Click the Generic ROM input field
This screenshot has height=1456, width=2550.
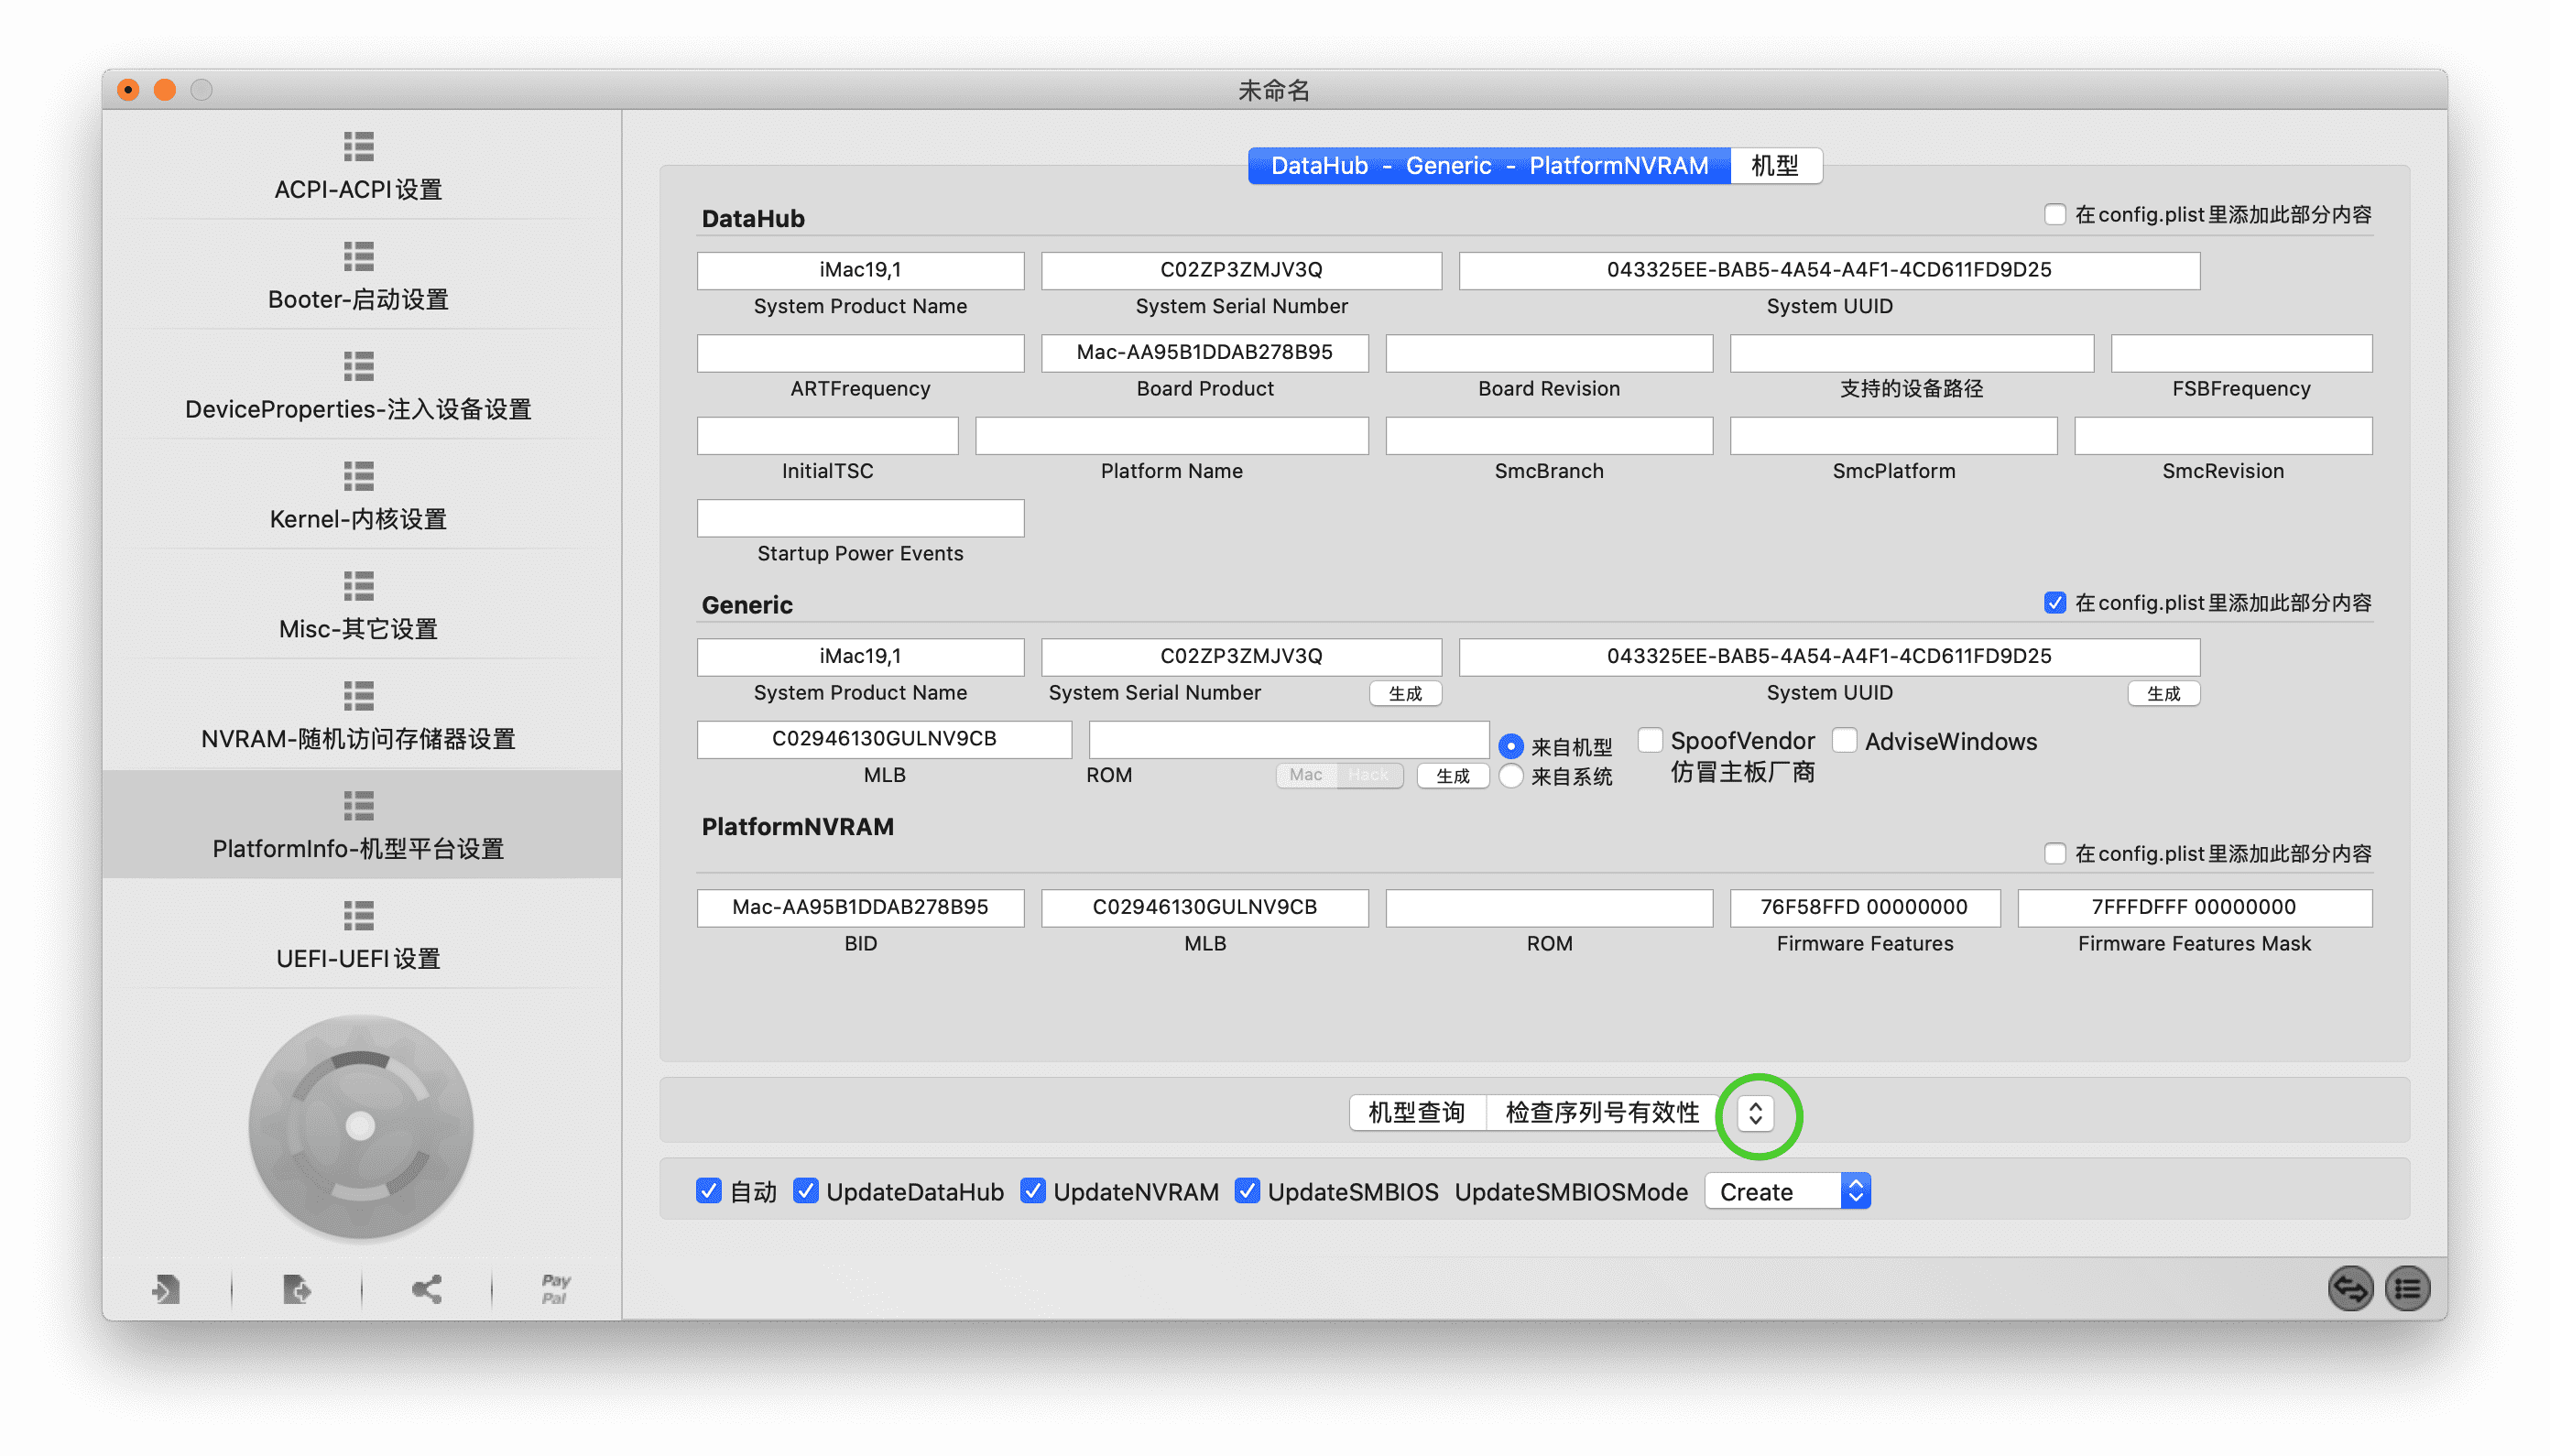click(x=1288, y=740)
